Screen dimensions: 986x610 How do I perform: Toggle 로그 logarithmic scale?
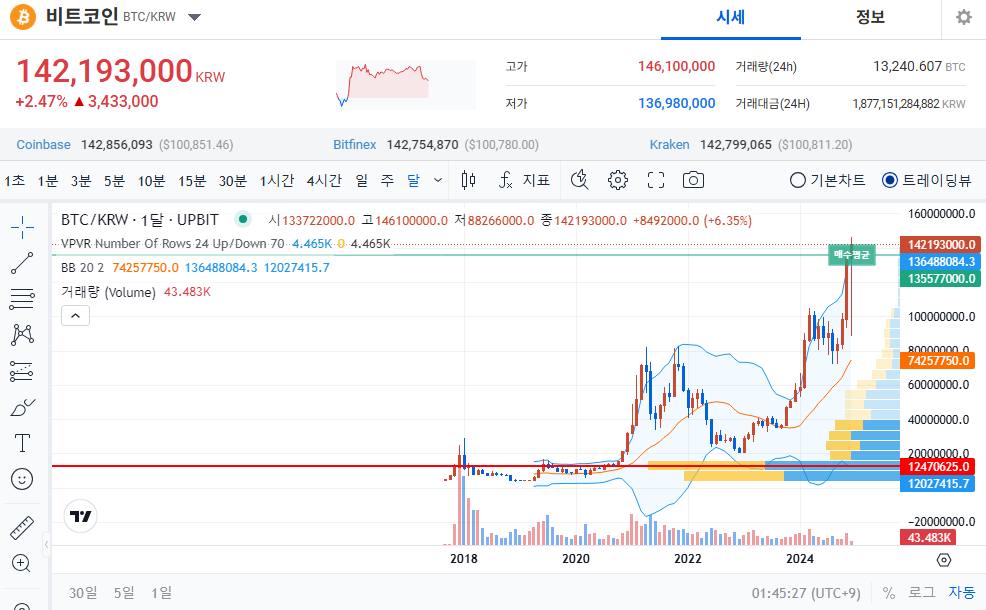pyautogui.click(x=921, y=592)
